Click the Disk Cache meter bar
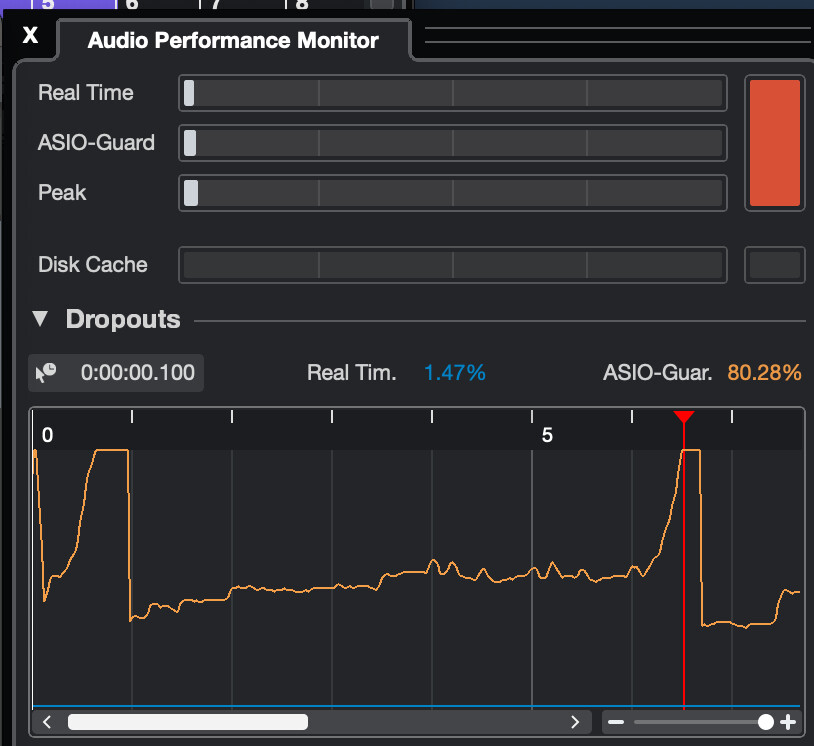This screenshot has width=814, height=746. point(453,265)
